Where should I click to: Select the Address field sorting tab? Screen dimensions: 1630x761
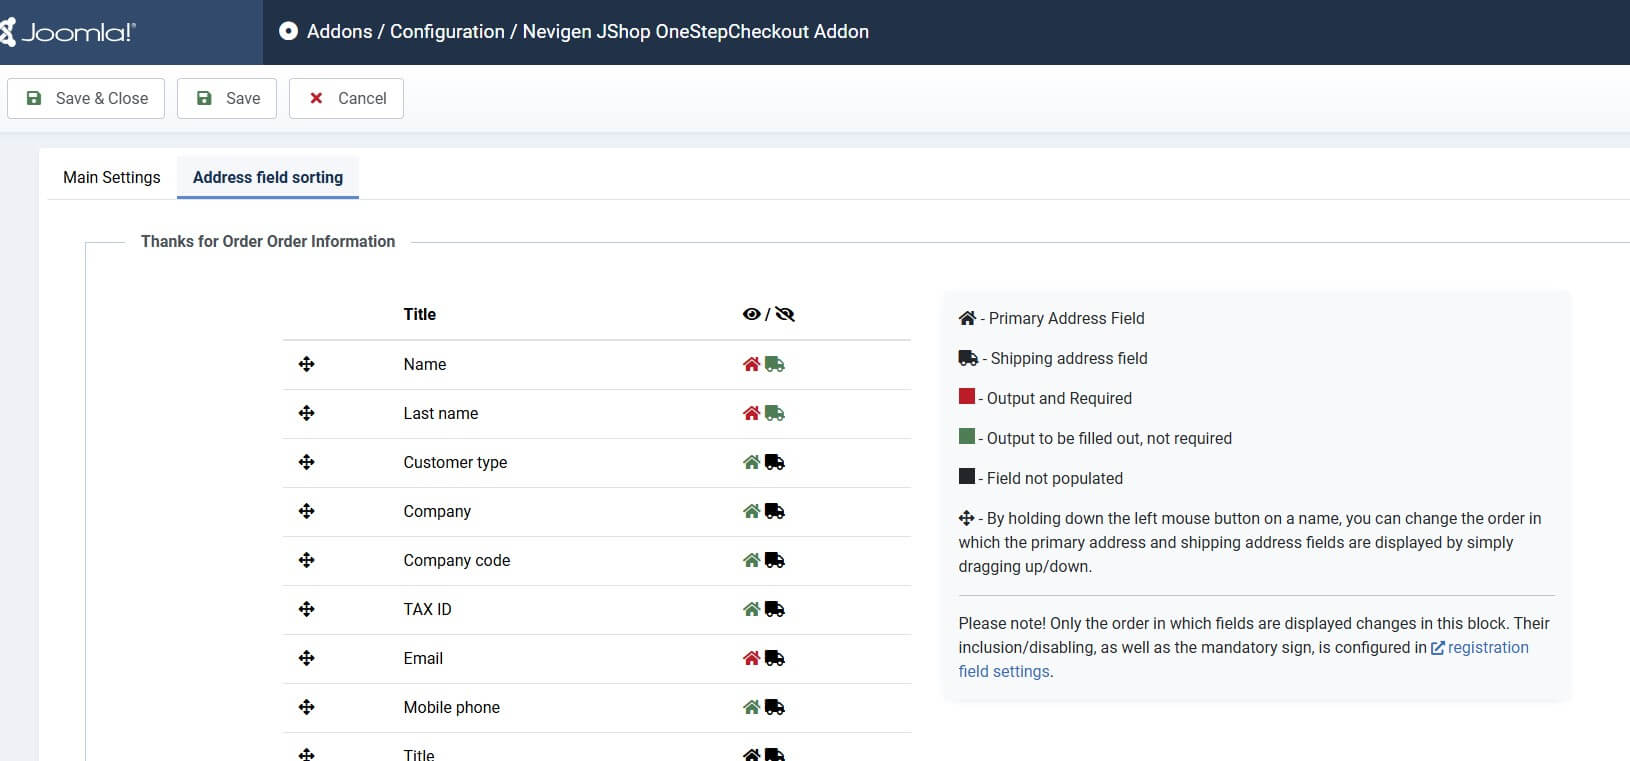[x=267, y=177]
